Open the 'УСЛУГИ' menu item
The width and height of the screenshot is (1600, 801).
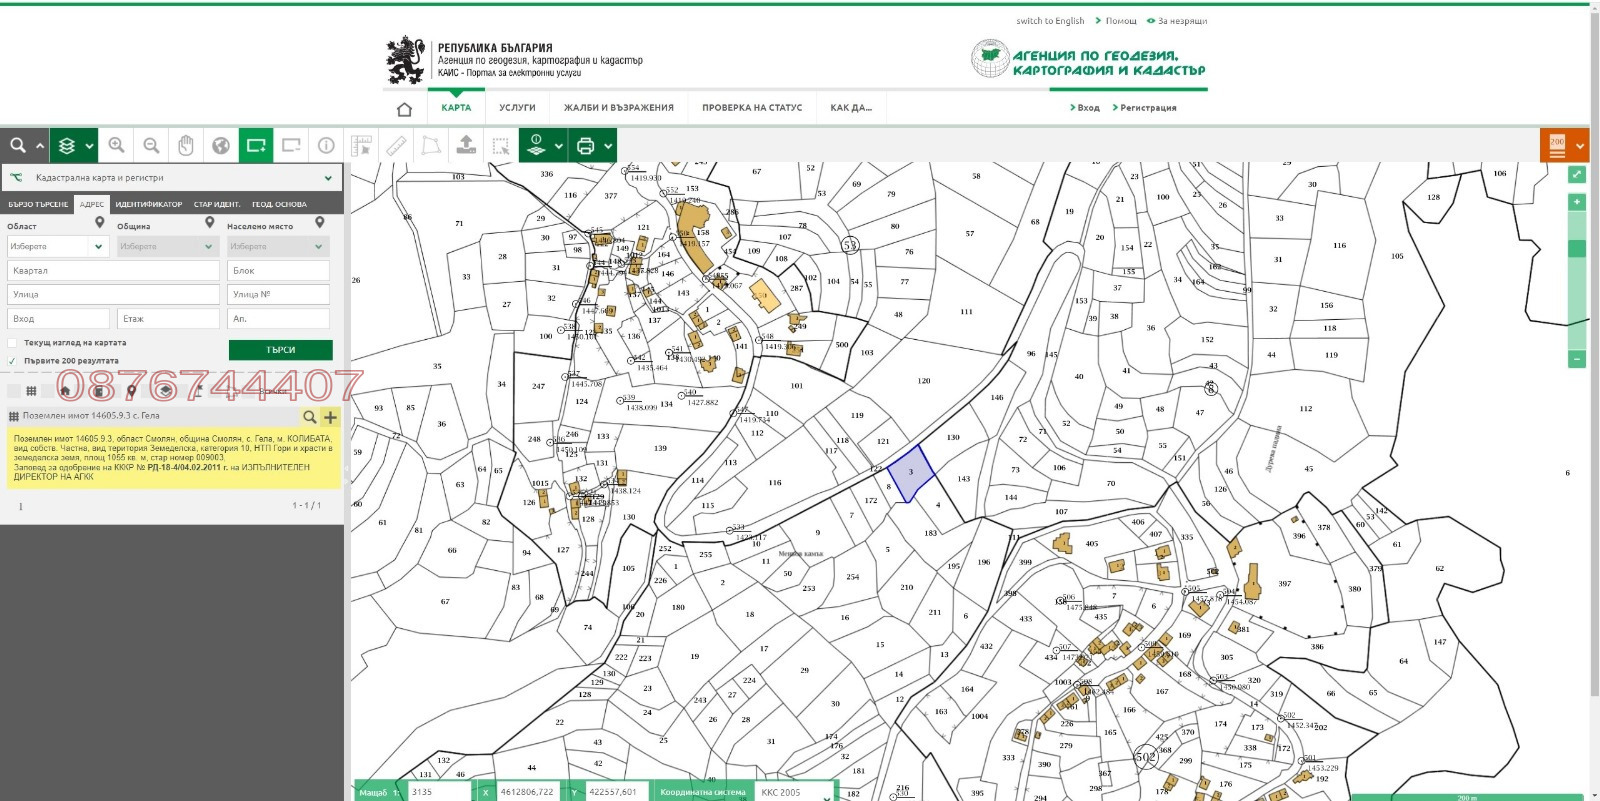click(x=517, y=108)
